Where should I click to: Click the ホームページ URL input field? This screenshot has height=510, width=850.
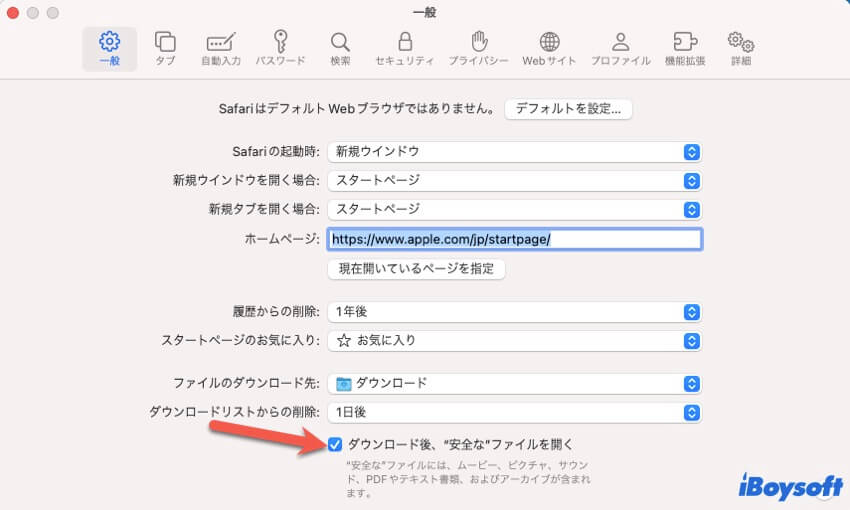514,239
